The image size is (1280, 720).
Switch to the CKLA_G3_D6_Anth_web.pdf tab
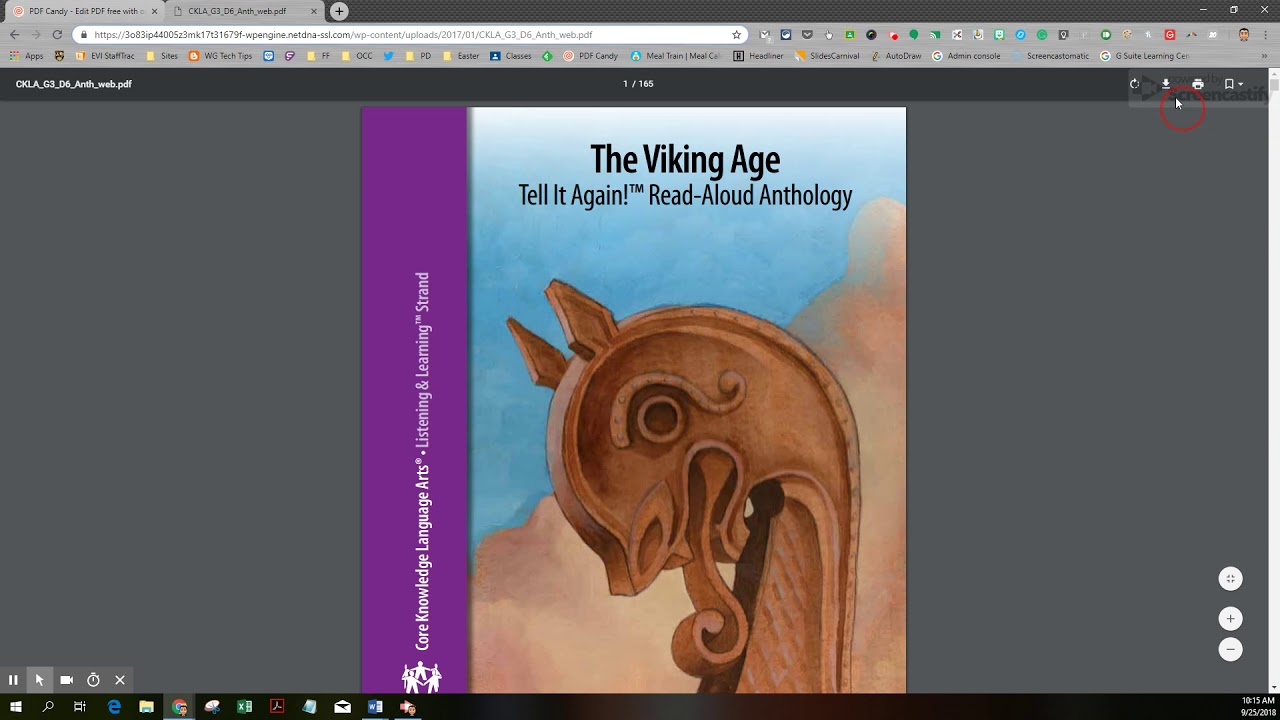coord(244,11)
